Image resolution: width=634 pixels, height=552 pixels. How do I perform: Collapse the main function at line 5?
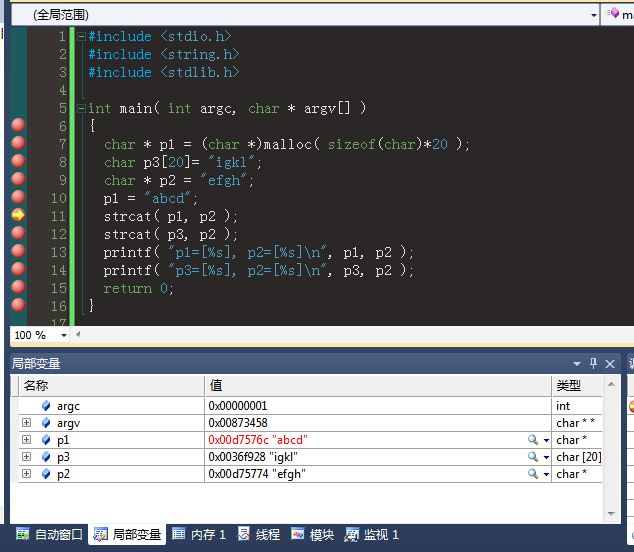[82, 108]
